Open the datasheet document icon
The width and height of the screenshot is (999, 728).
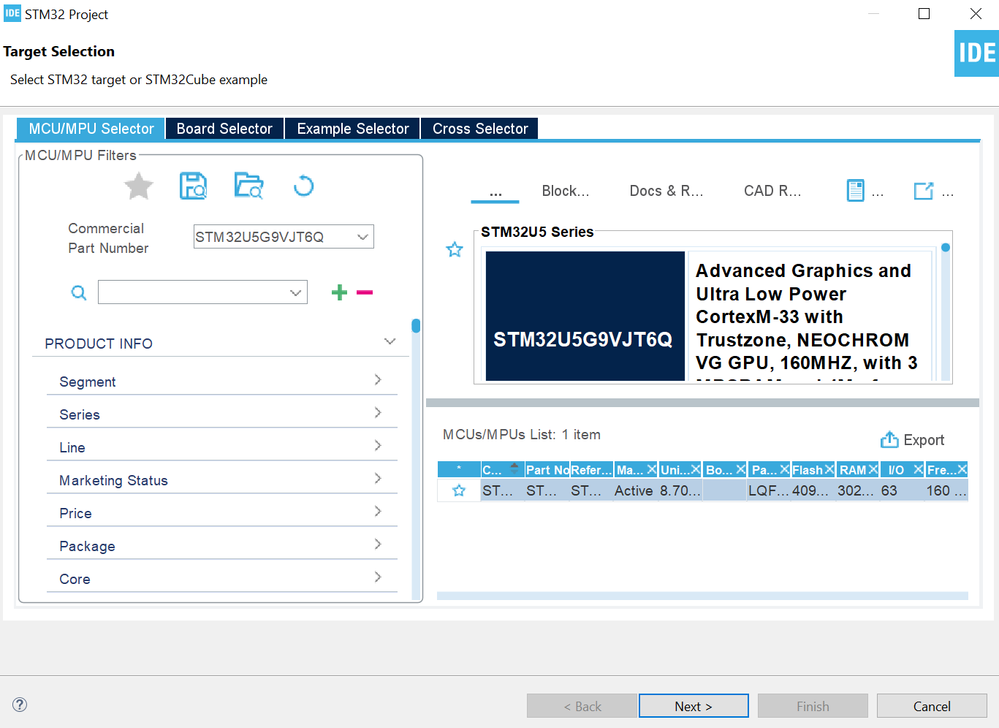click(855, 190)
